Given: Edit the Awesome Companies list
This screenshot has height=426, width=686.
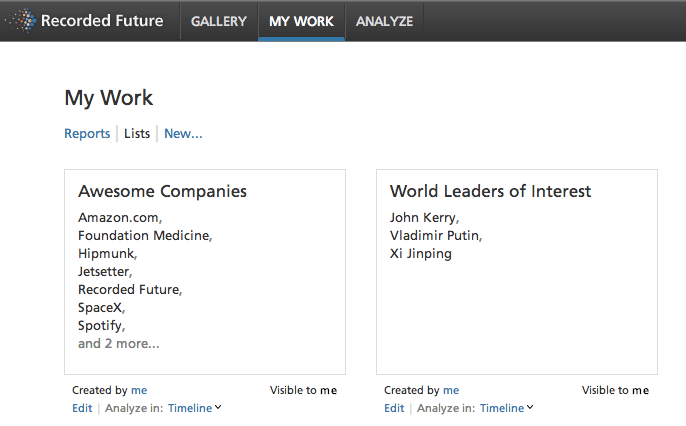Looking at the screenshot, I should click(82, 408).
